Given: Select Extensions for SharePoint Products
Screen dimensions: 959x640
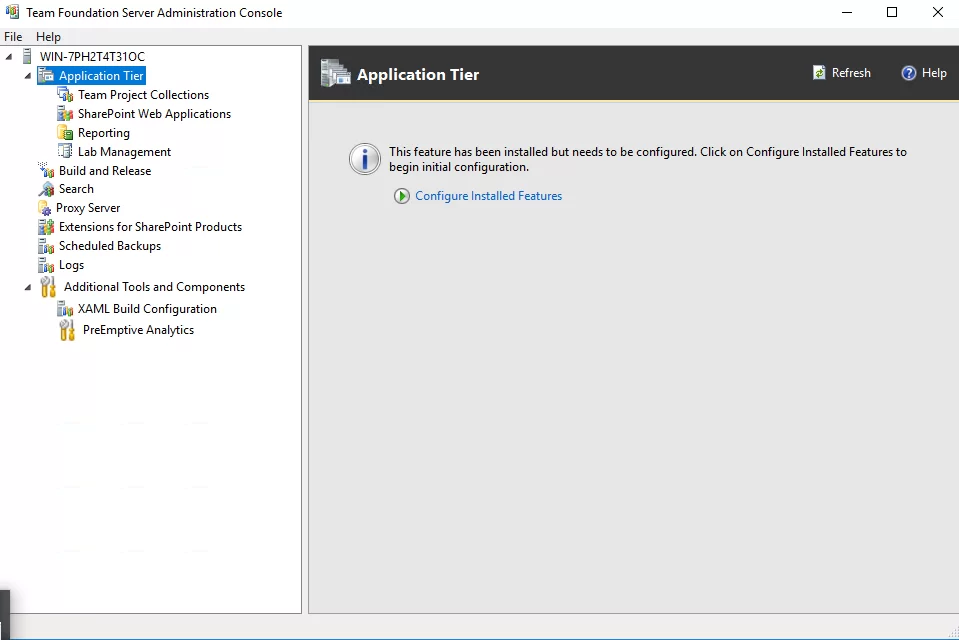Looking at the screenshot, I should (150, 227).
